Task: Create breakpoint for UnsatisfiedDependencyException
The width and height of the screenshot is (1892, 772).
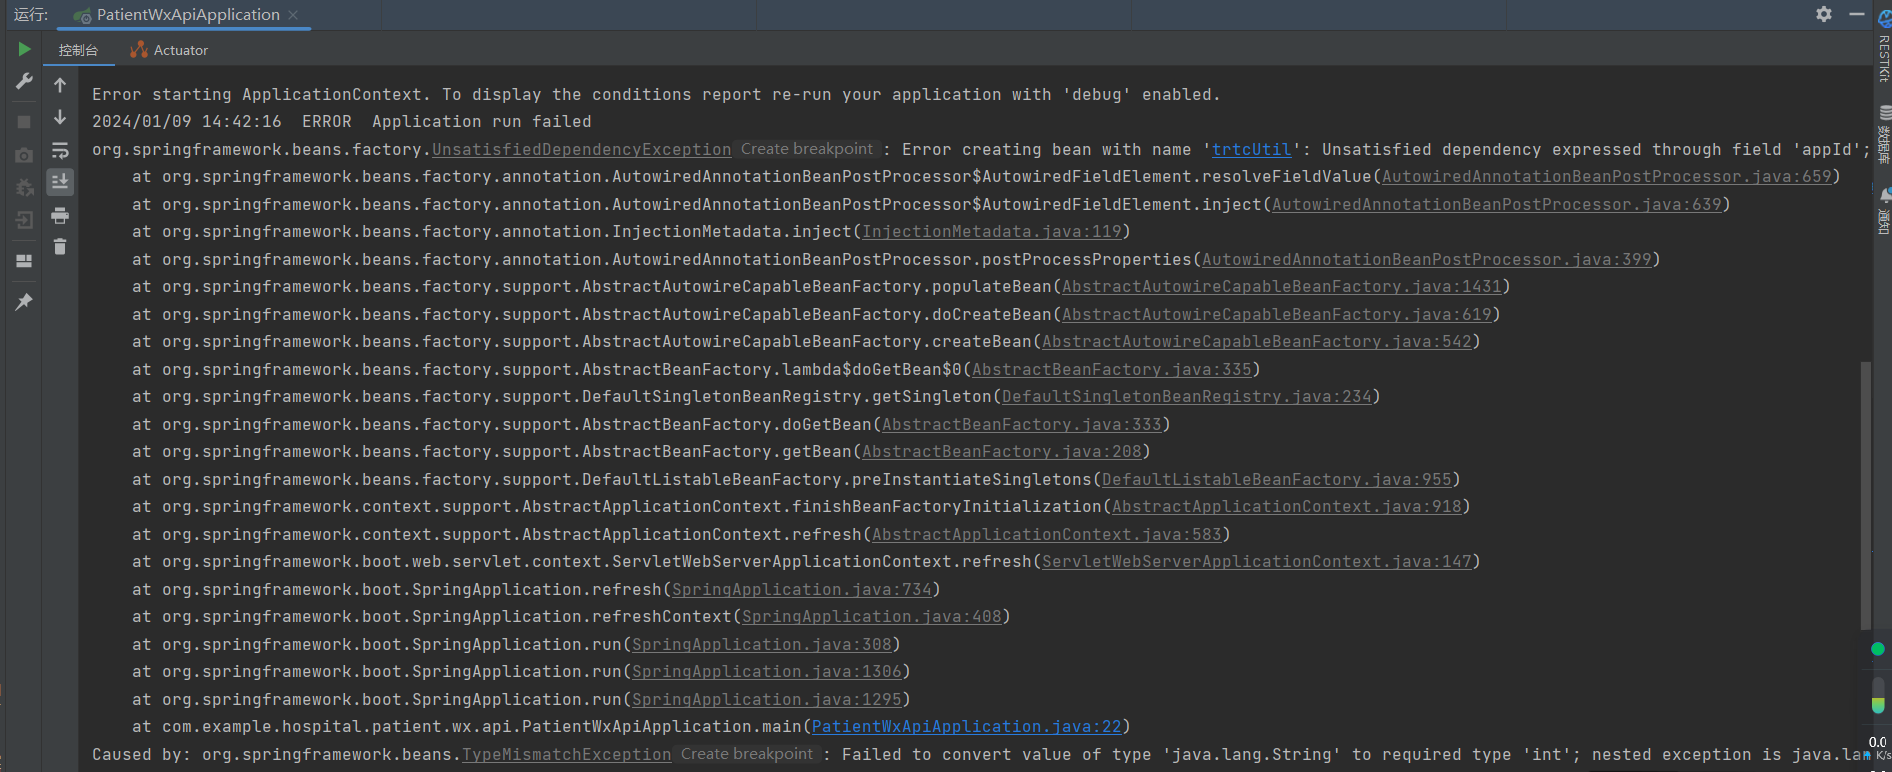Action: click(807, 149)
